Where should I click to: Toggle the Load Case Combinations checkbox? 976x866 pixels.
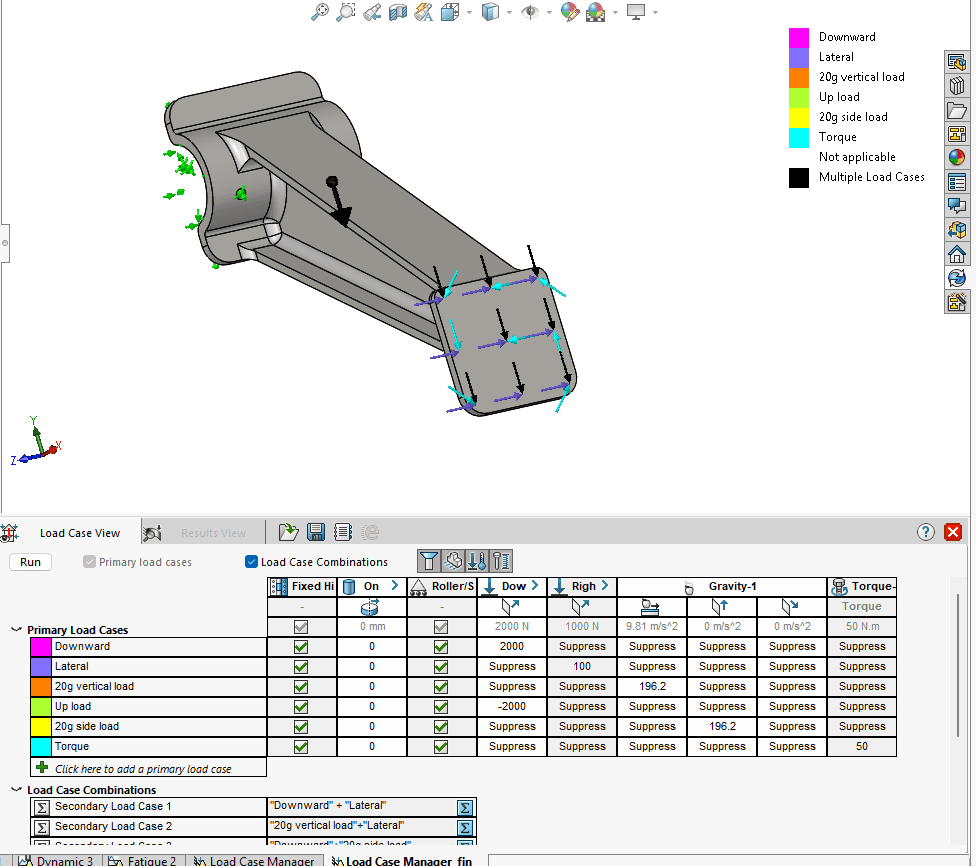coord(252,562)
